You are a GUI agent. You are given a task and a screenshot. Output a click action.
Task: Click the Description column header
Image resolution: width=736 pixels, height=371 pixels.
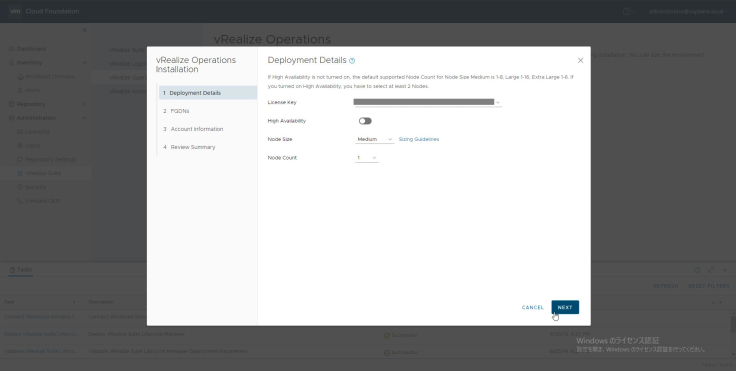(x=101, y=302)
